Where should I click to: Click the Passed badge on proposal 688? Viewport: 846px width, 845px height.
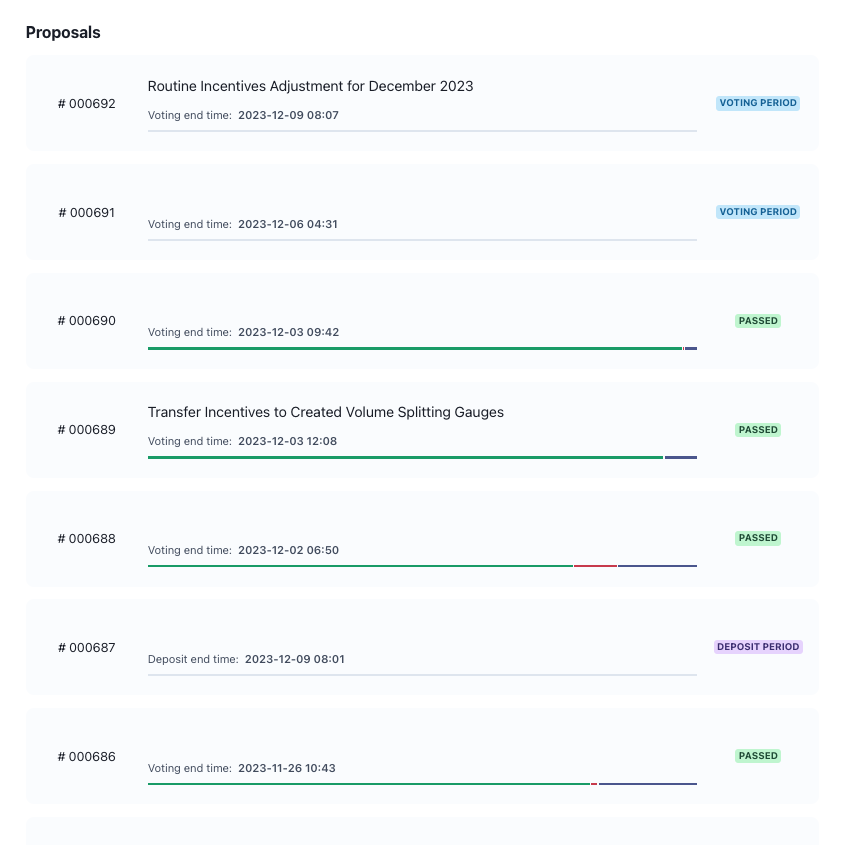click(758, 538)
